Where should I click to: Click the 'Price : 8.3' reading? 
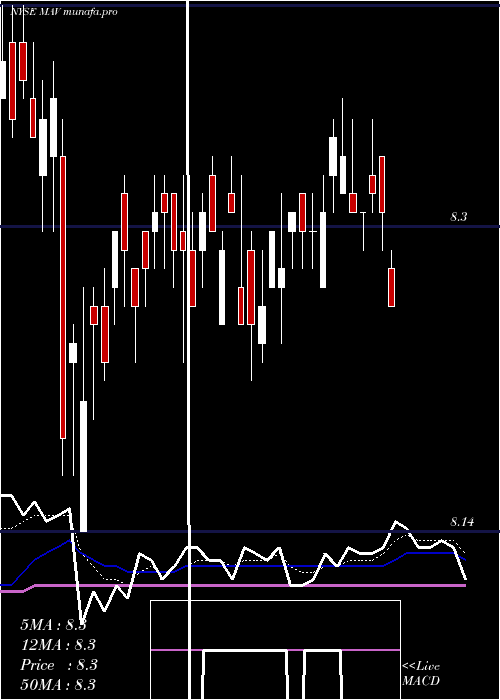[59, 665]
